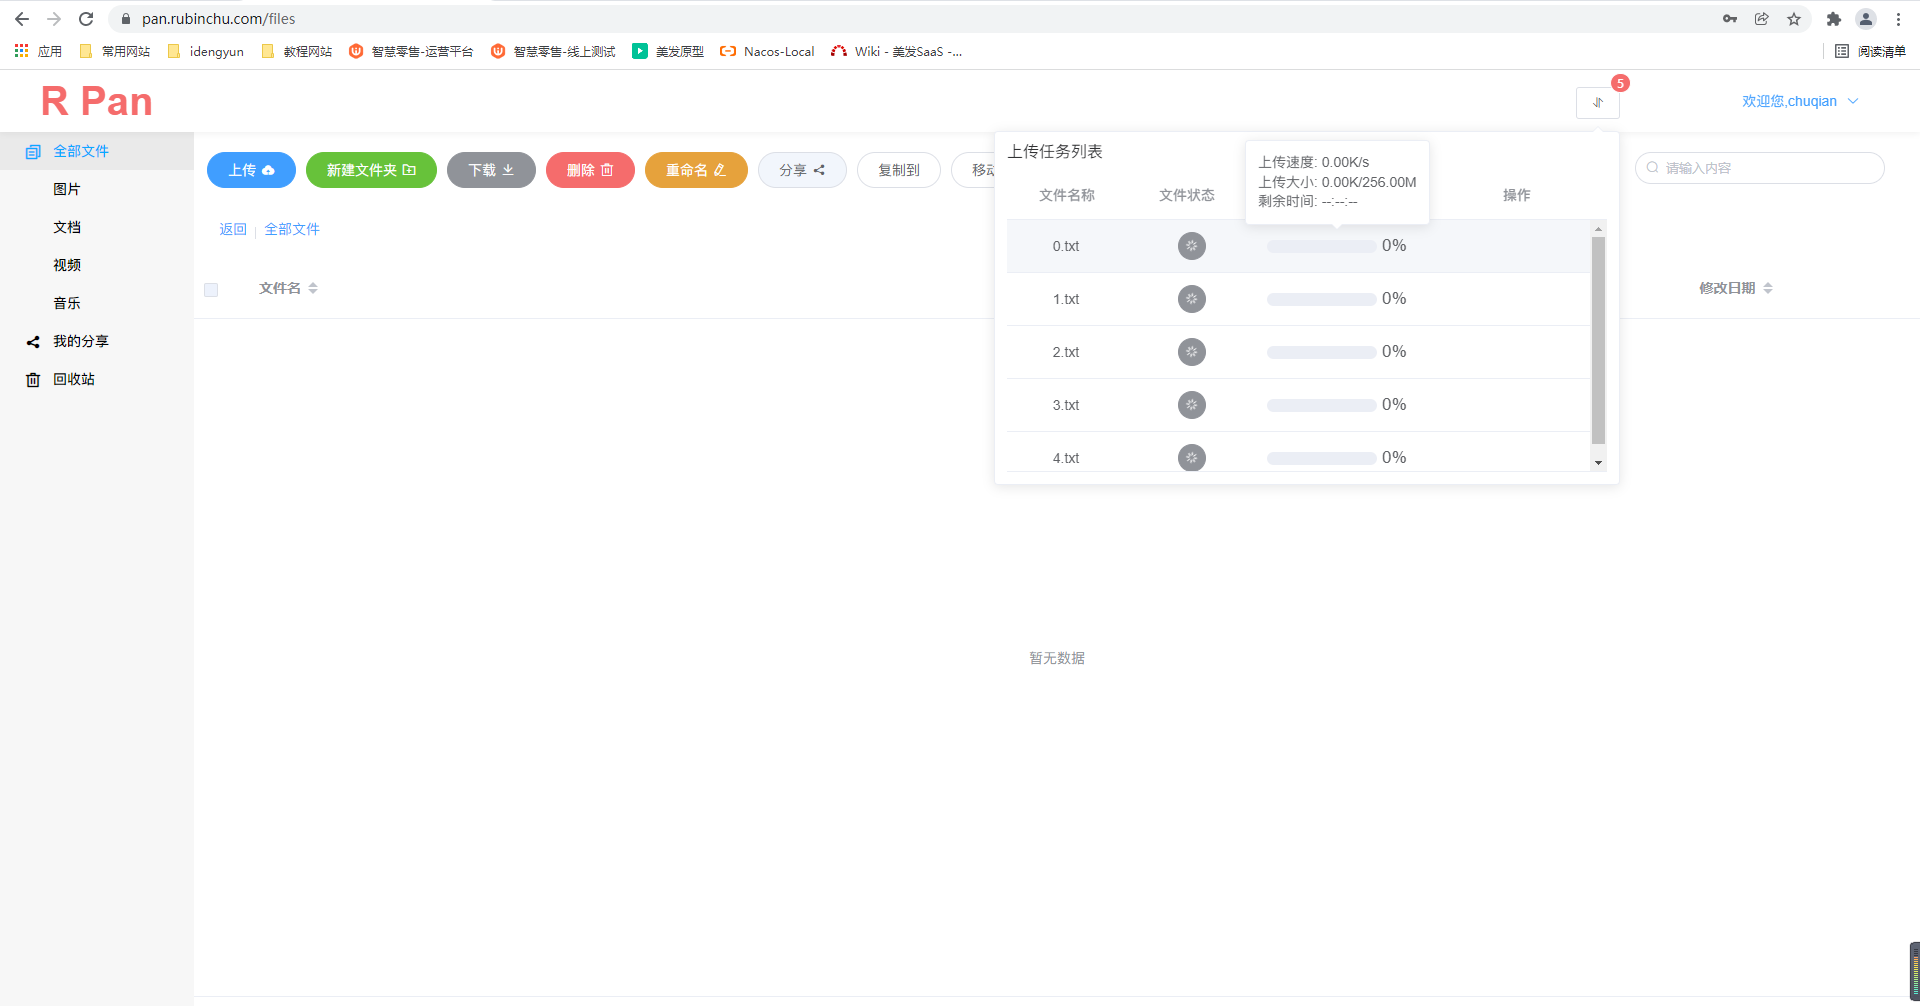This screenshot has width=1920, height=1006.
Task: Click progress bar of 2.txt
Action: 1321,352
